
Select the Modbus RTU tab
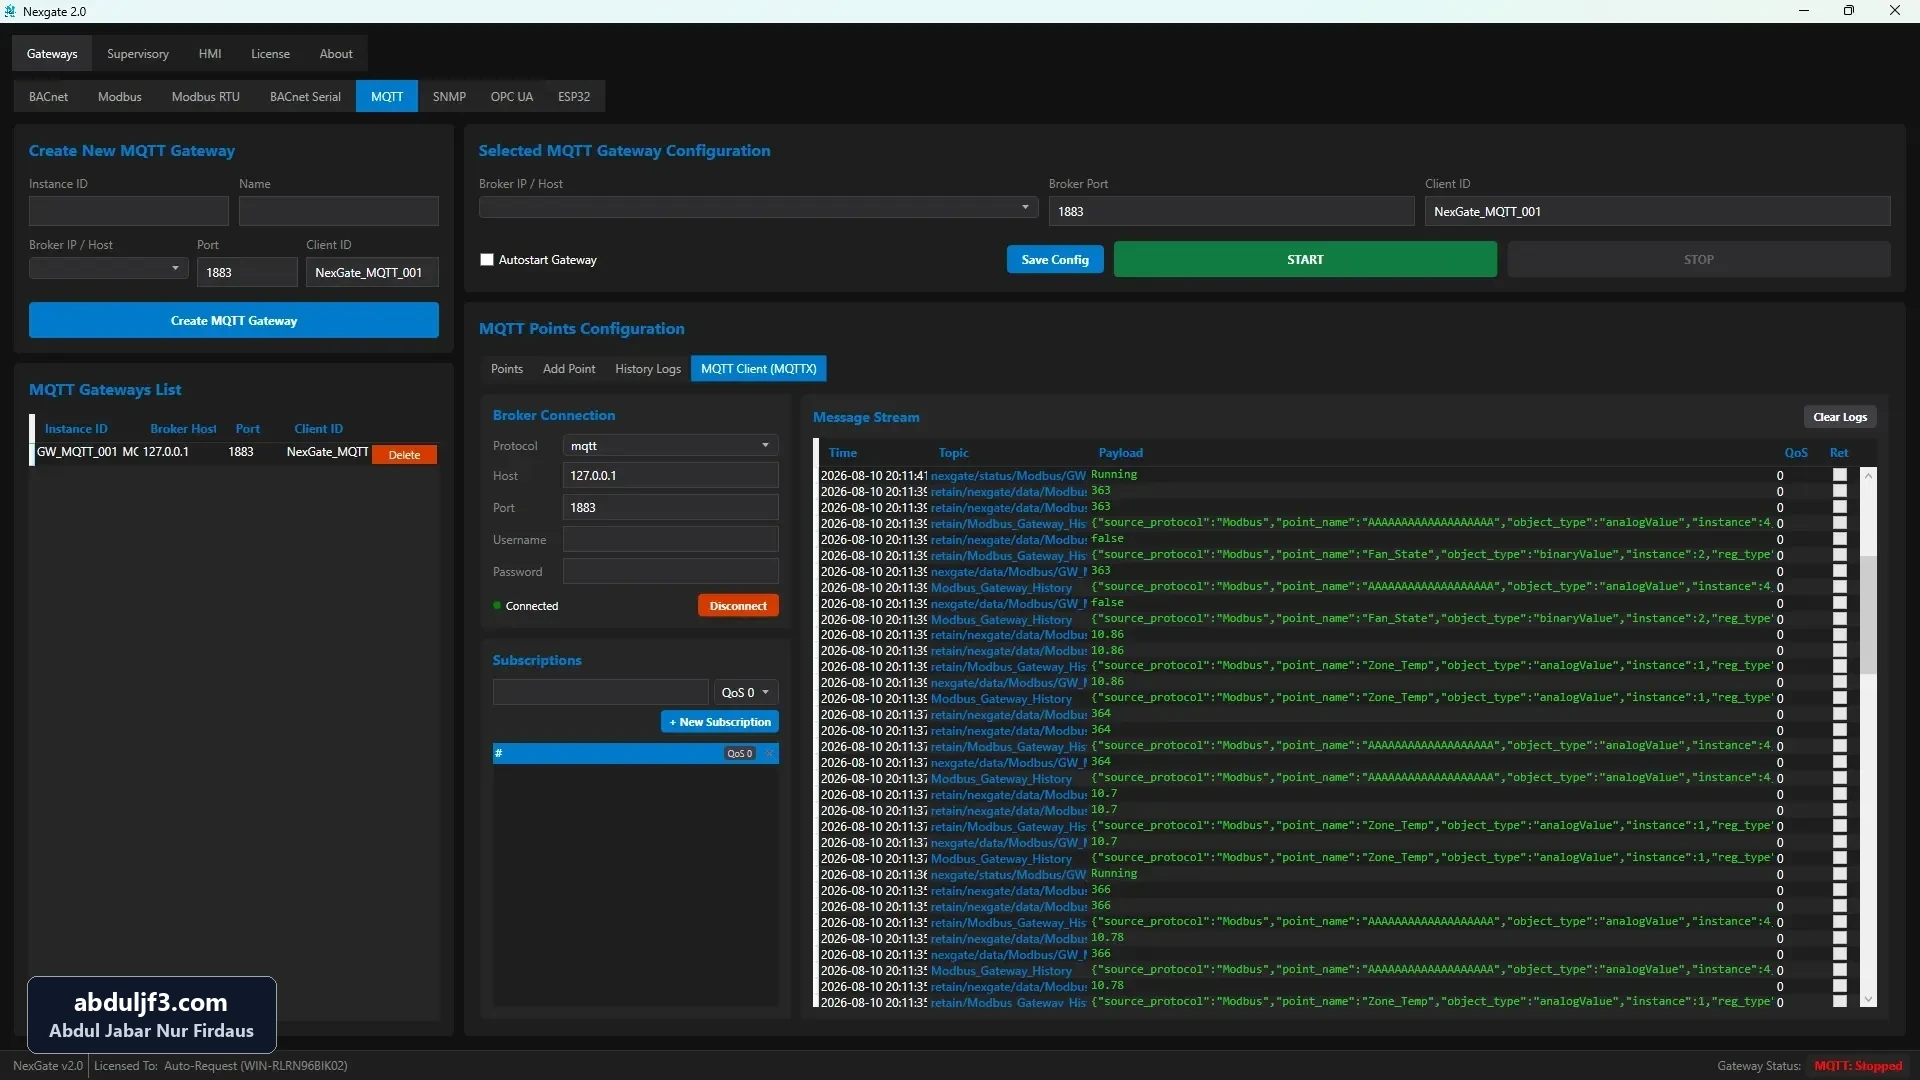(206, 97)
